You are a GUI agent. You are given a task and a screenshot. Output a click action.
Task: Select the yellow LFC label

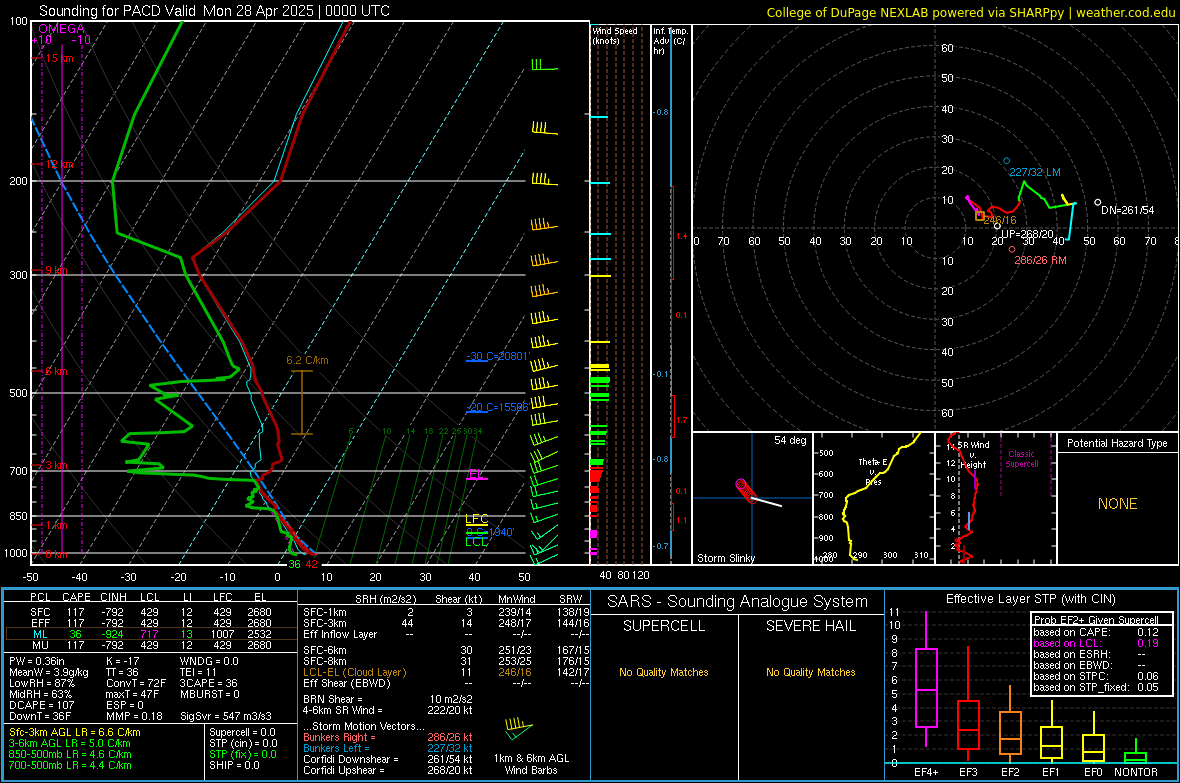pos(476,519)
